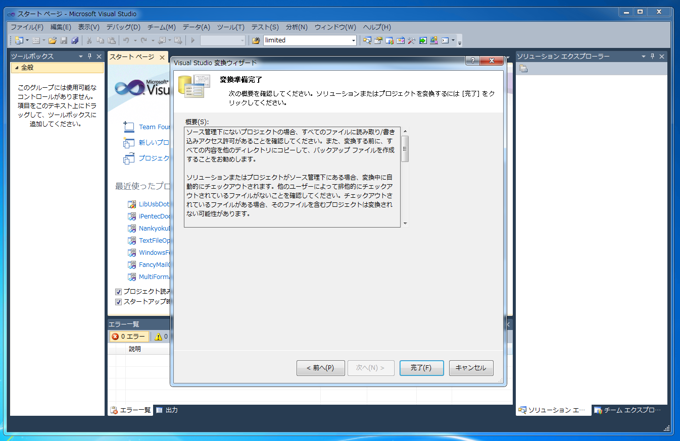Image resolution: width=680 pixels, height=441 pixels.
Task: Click the Start Page toolbar icon with green arrow
Action: (x=423, y=40)
